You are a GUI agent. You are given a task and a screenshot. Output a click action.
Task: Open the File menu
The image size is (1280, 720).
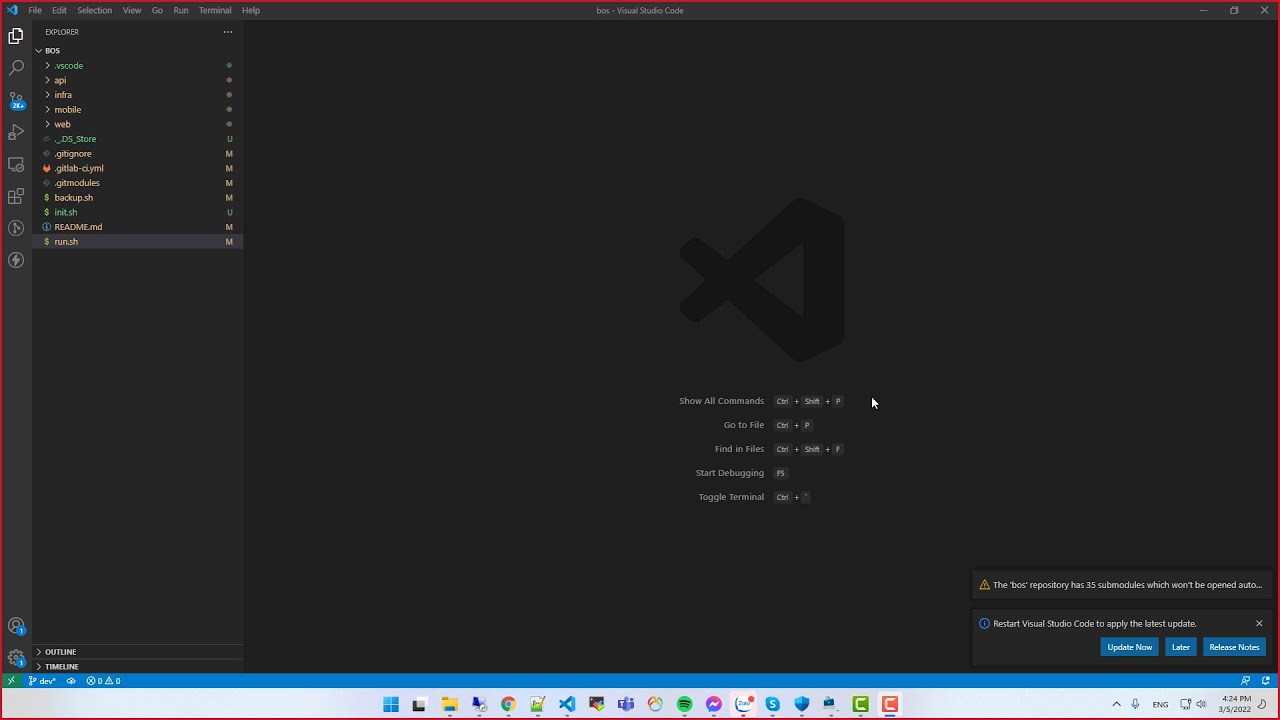coord(35,10)
